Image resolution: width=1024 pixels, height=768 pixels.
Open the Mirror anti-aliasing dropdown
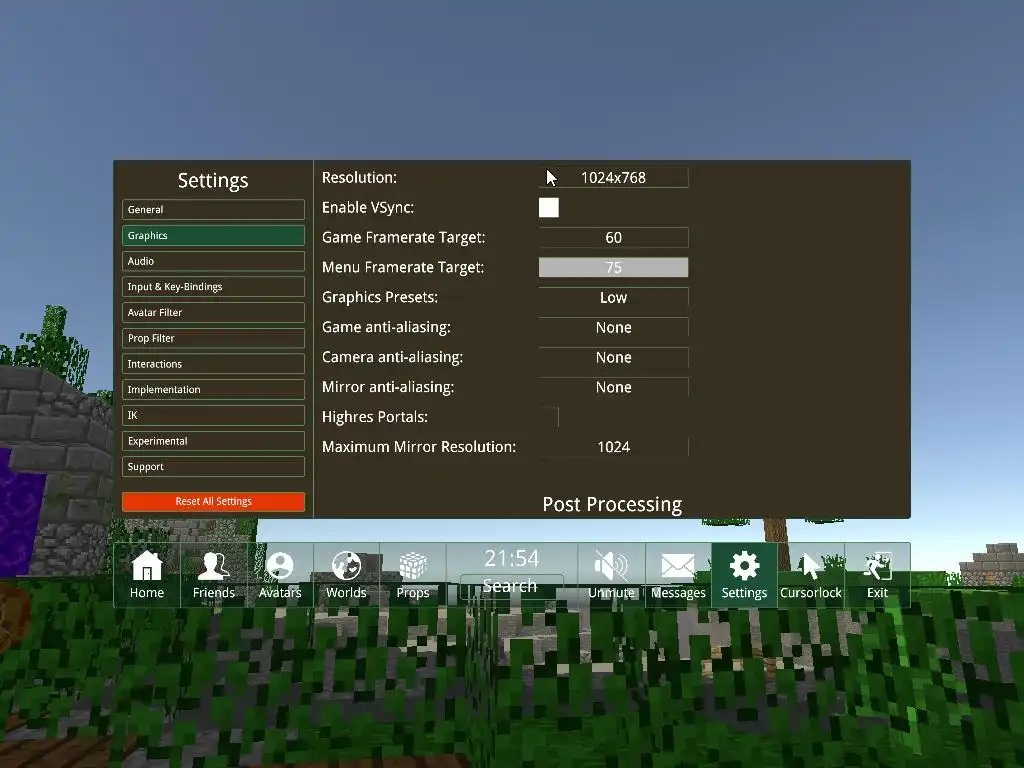613,387
